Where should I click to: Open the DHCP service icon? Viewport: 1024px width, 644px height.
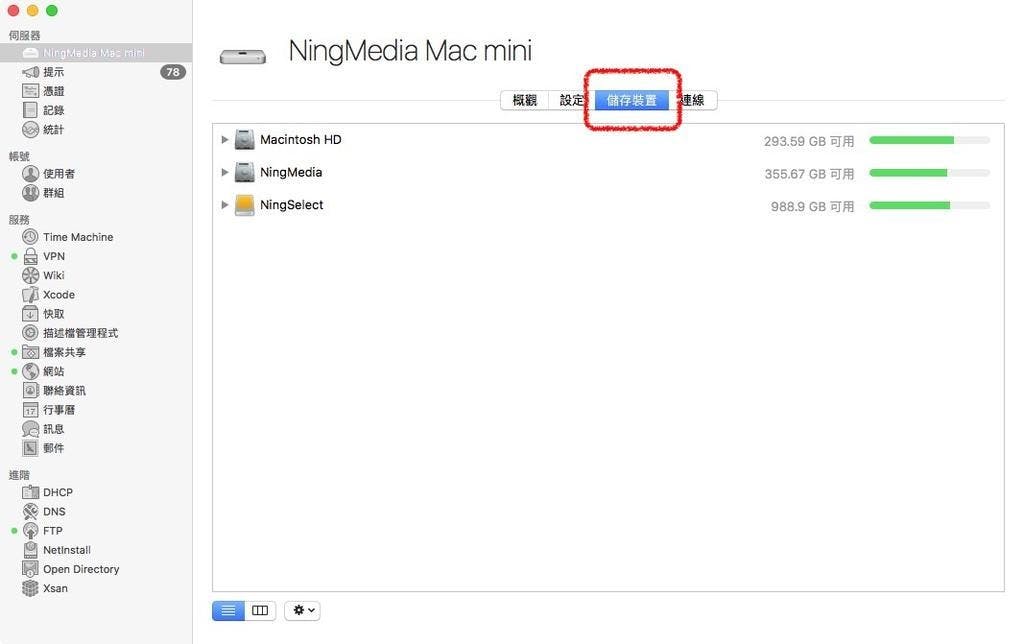pyautogui.click(x=31, y=492)
